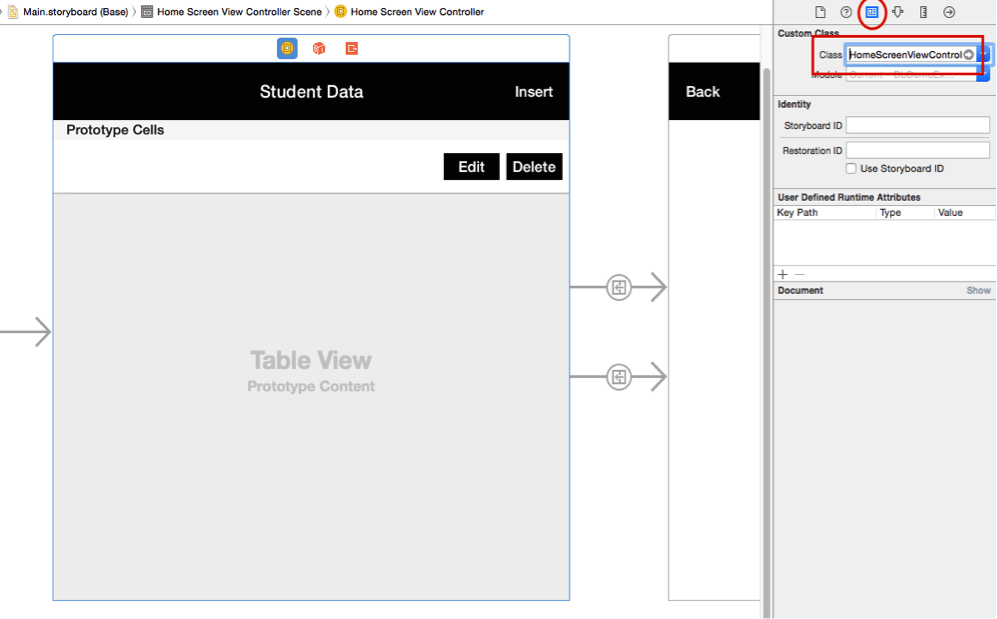Click the Storyboard ID text field
This screenshot has height=619, width=997.
coord(918,125)
